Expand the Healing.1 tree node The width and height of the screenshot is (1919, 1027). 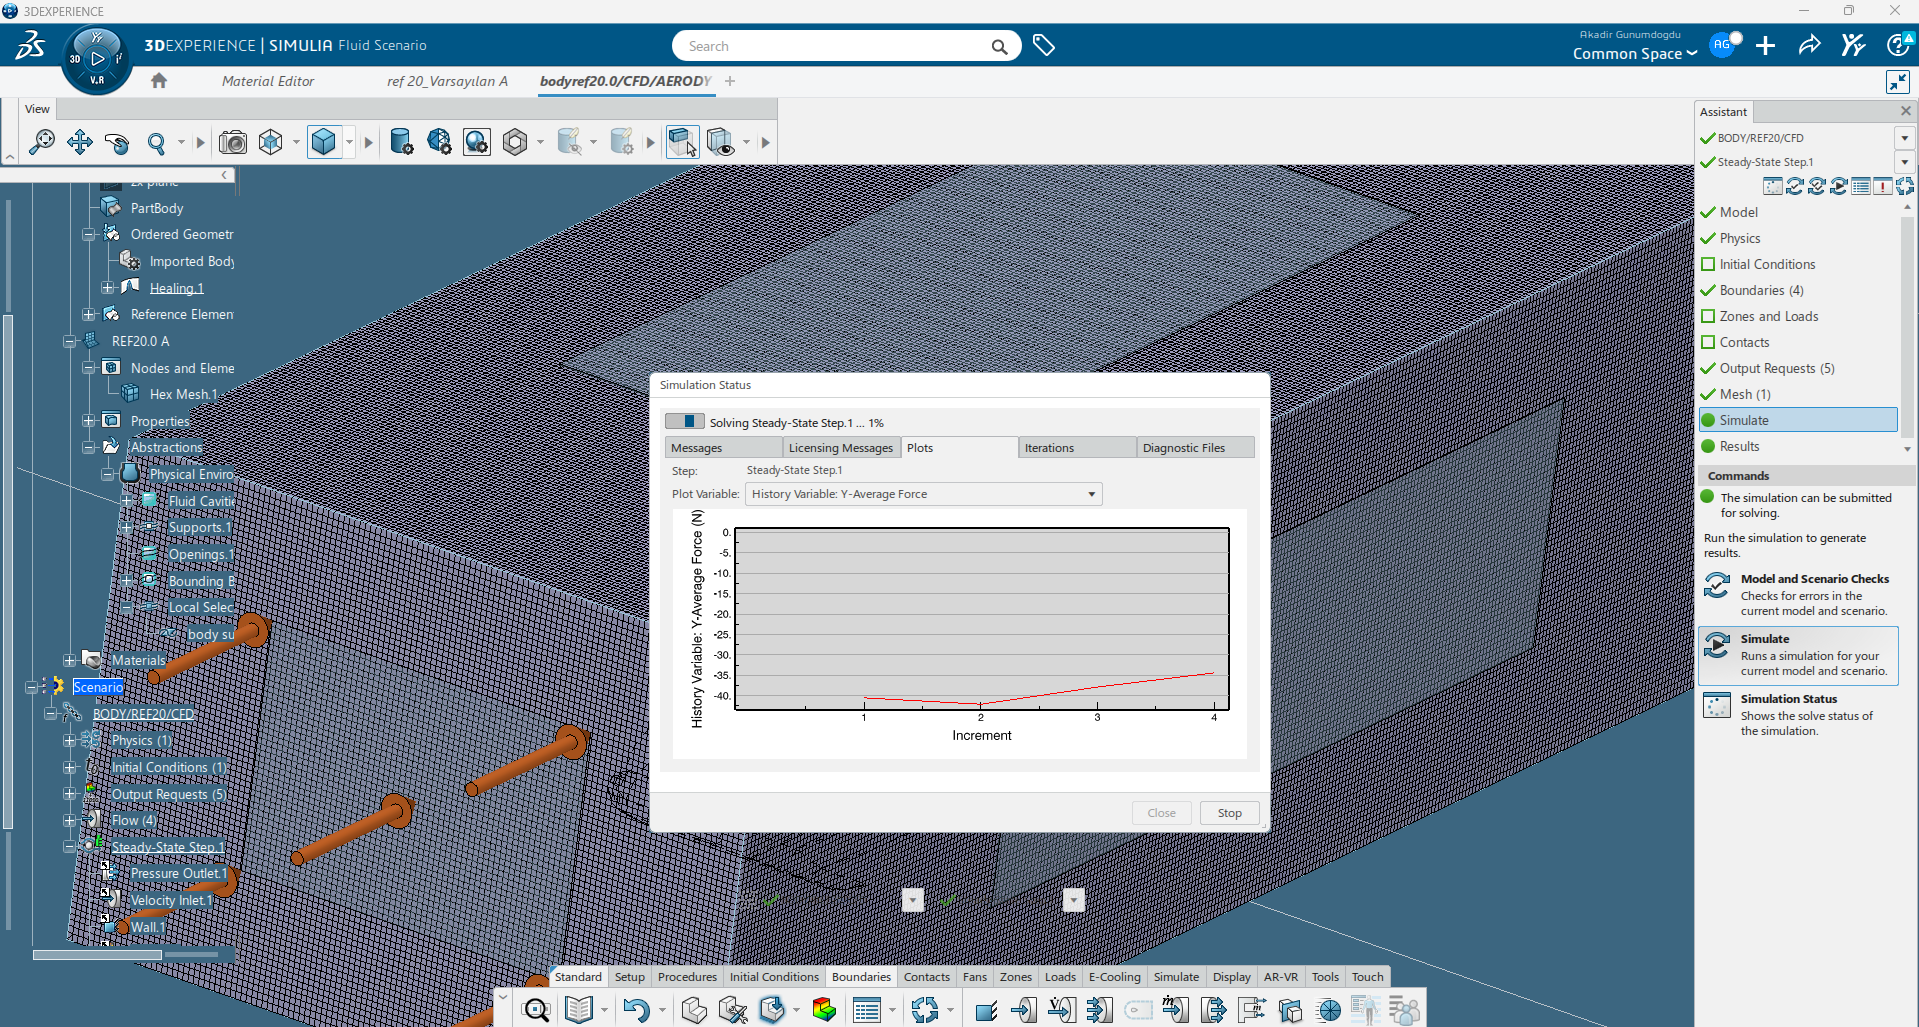(108, 288)
